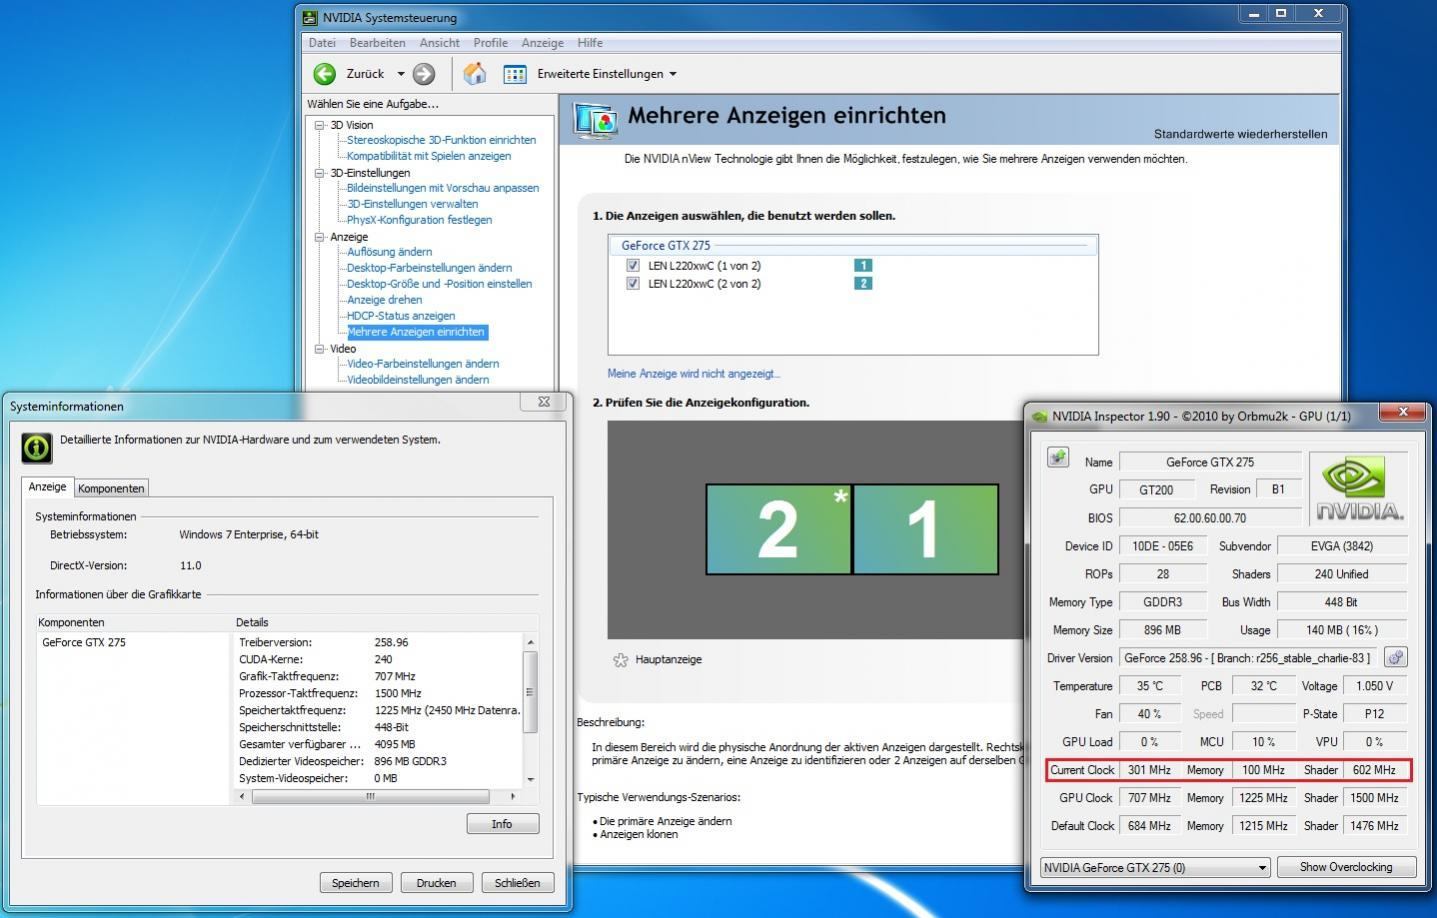
Task: Click the Info button
Action: 502,824
